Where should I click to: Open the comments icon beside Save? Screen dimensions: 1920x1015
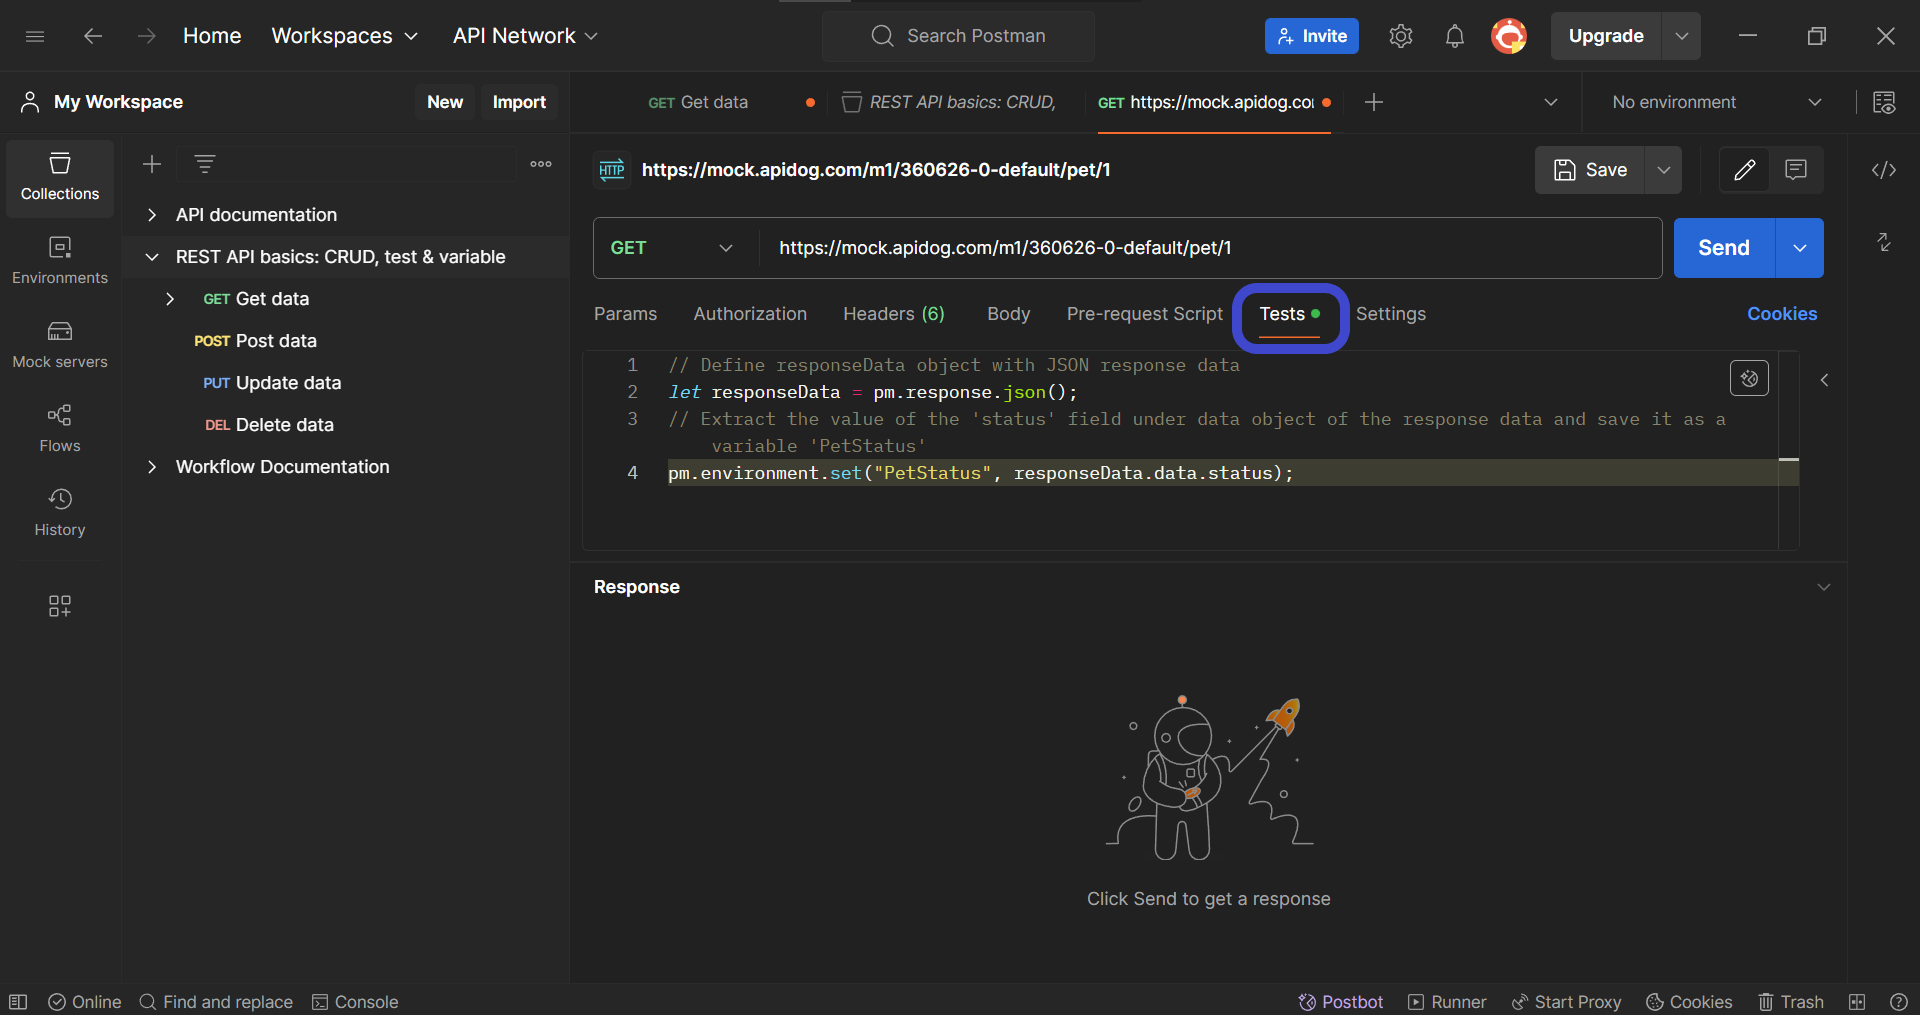click(1797, 170)
